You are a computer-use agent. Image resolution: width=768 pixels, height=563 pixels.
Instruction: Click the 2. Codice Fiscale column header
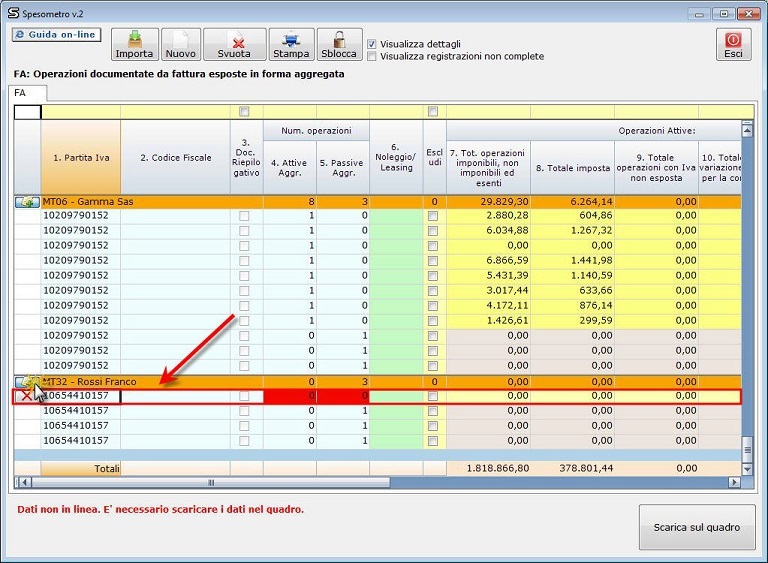(175, 157)
